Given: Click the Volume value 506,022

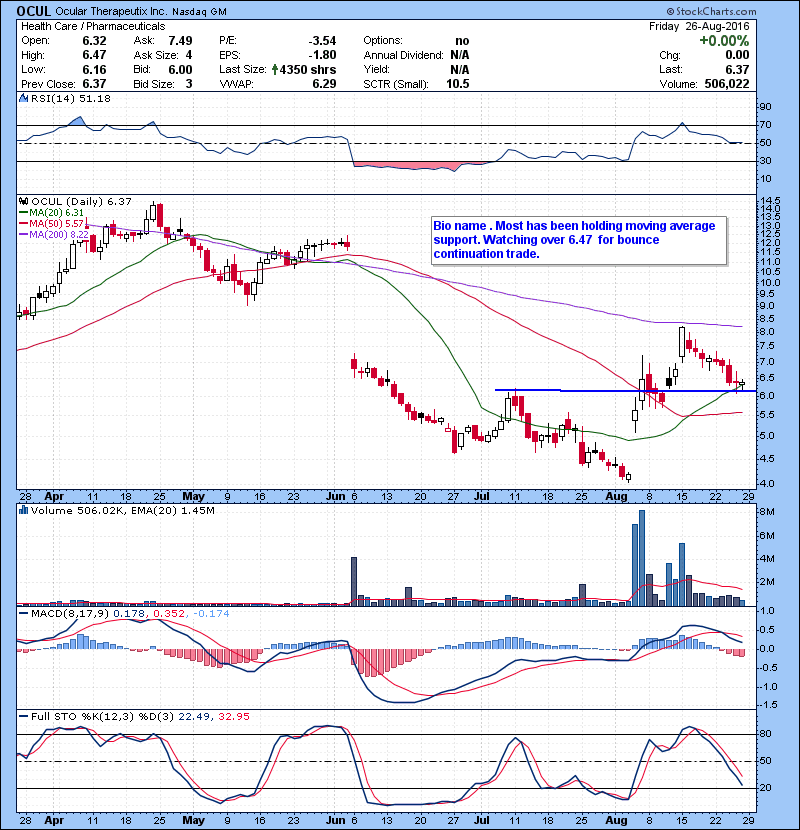Looking at the screenshot, I should (727, 84).
